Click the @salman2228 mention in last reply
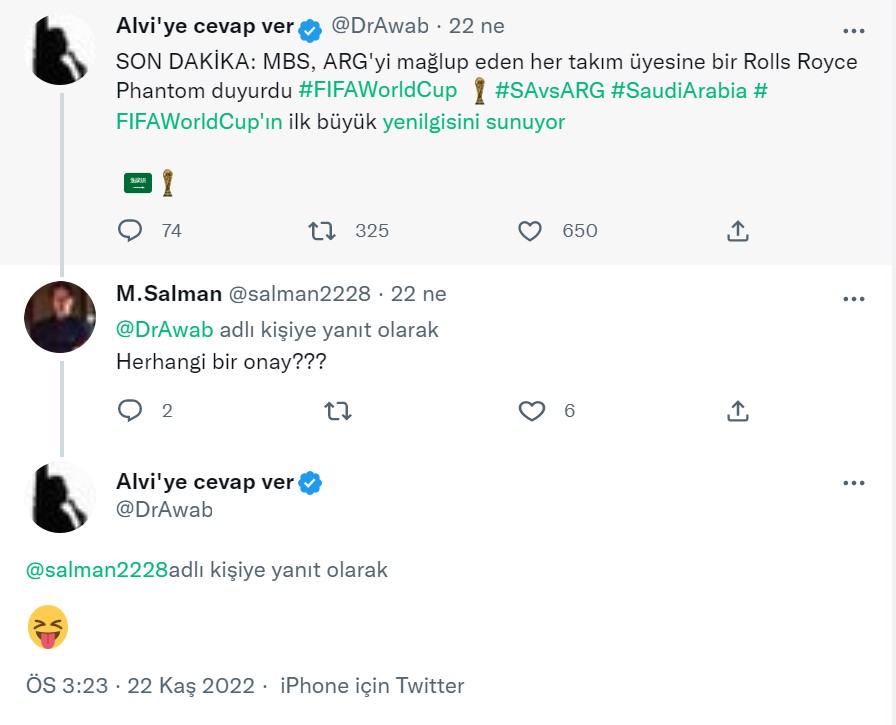 (96, 570)
